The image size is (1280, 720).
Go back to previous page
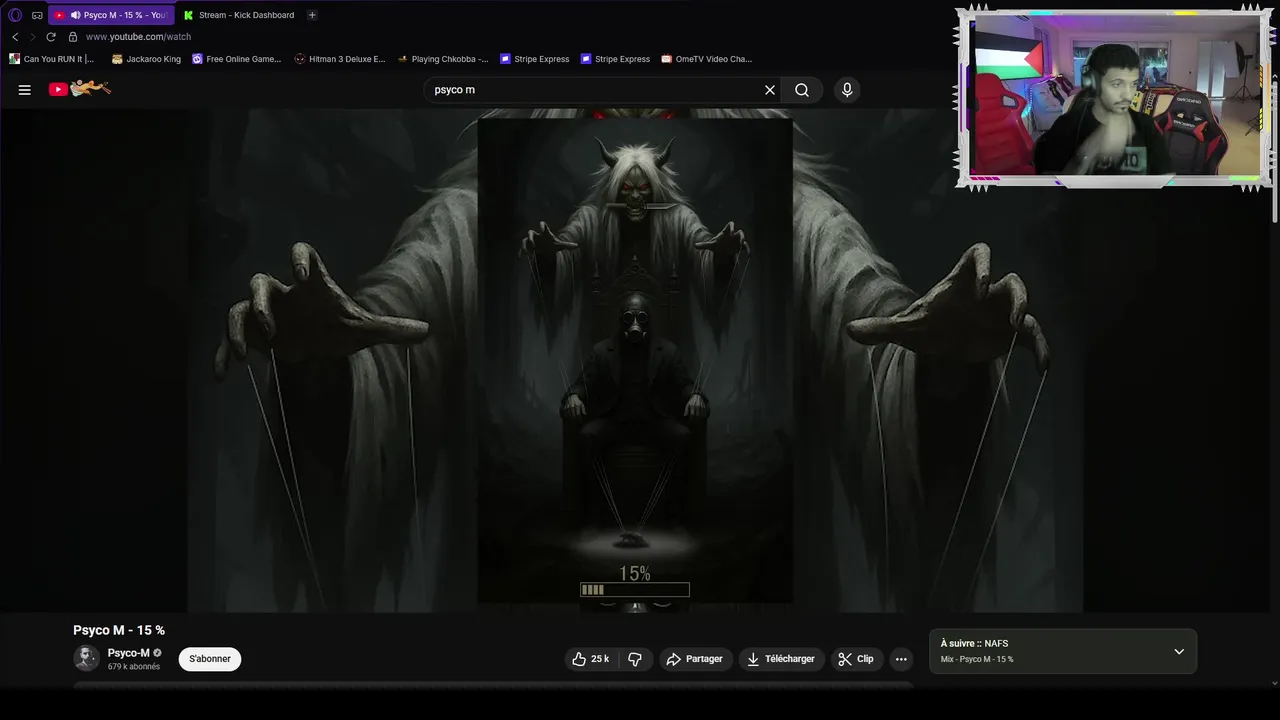coord(15,37)
